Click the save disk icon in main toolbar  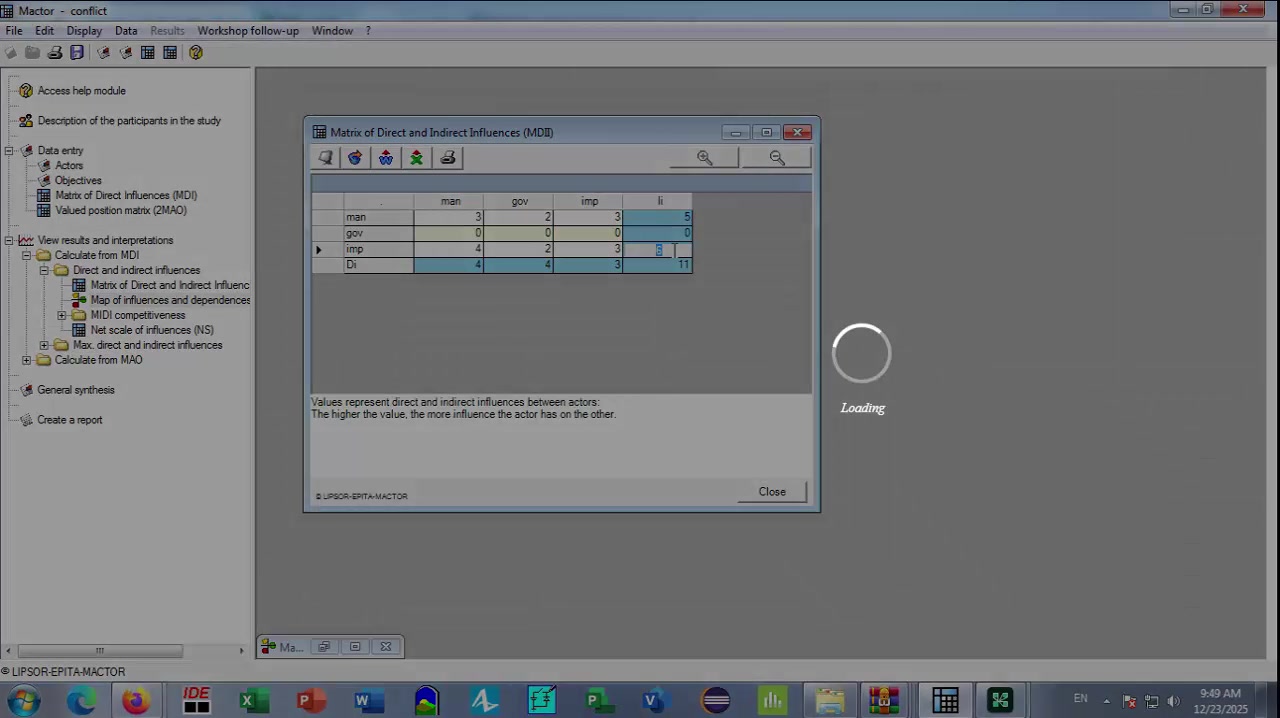77,53
